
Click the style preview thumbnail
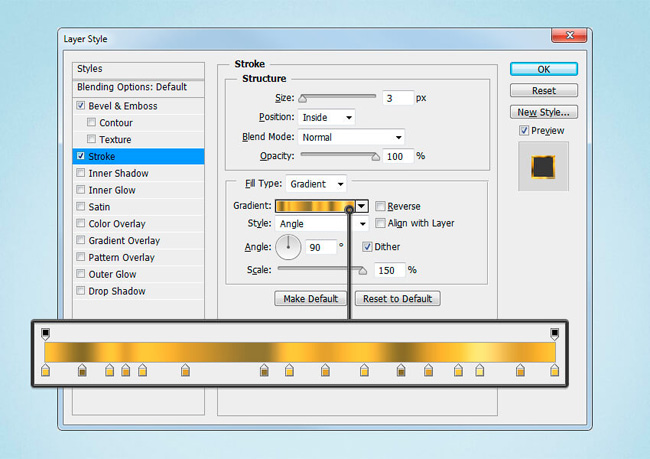pyautogui.click(x=543, y=166)
